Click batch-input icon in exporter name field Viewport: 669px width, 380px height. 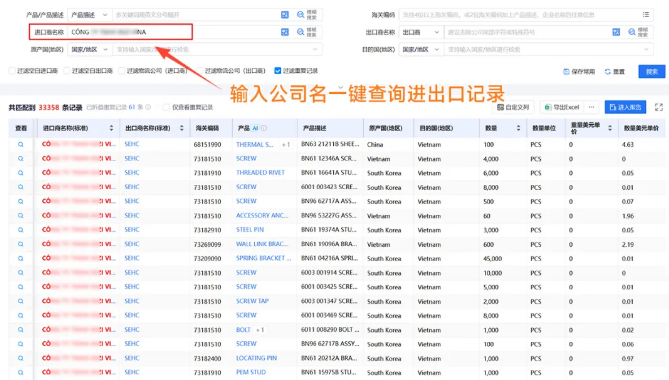(x=616, y=32)
